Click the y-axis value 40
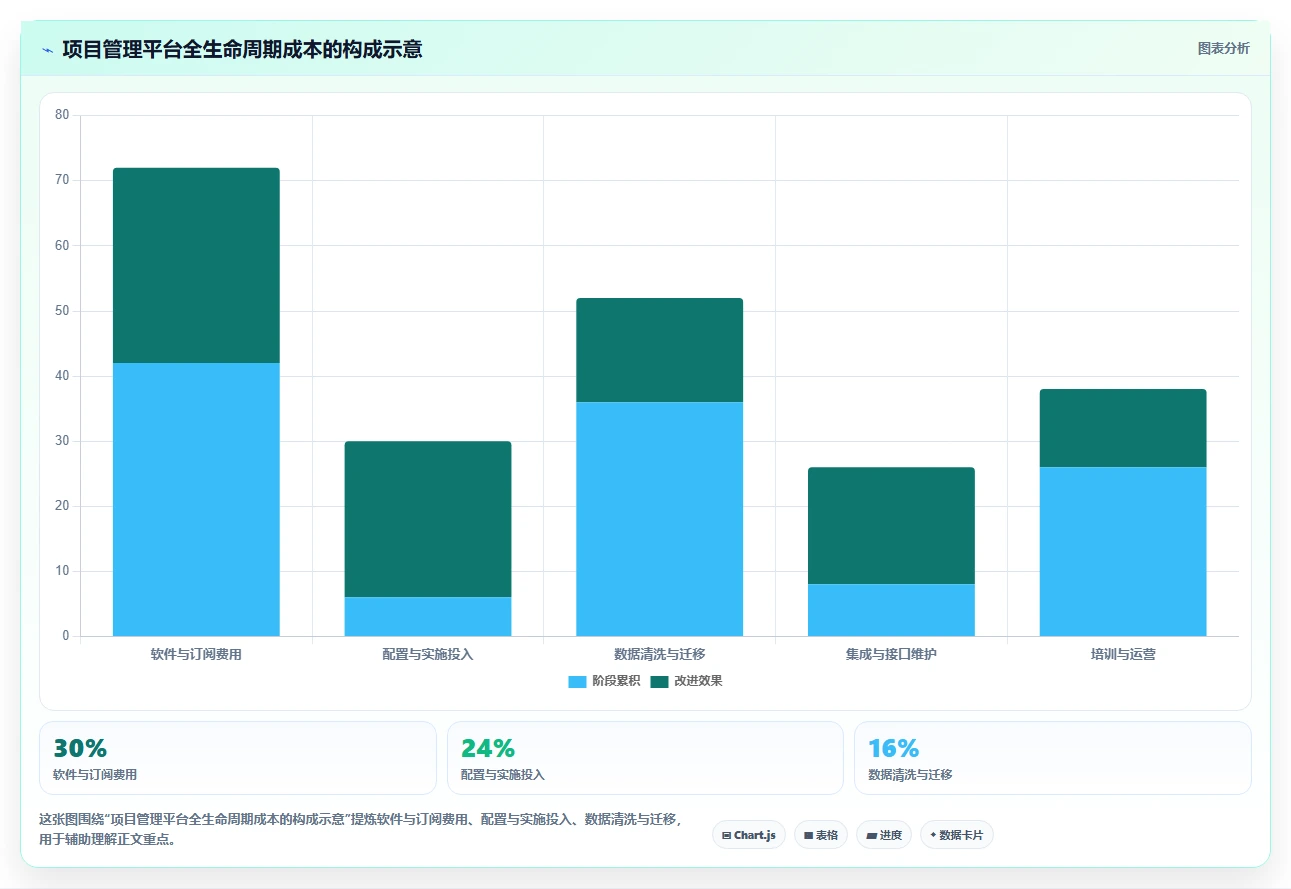The width and height of the screenshot is (1291, 889). (x=62, y=376)
